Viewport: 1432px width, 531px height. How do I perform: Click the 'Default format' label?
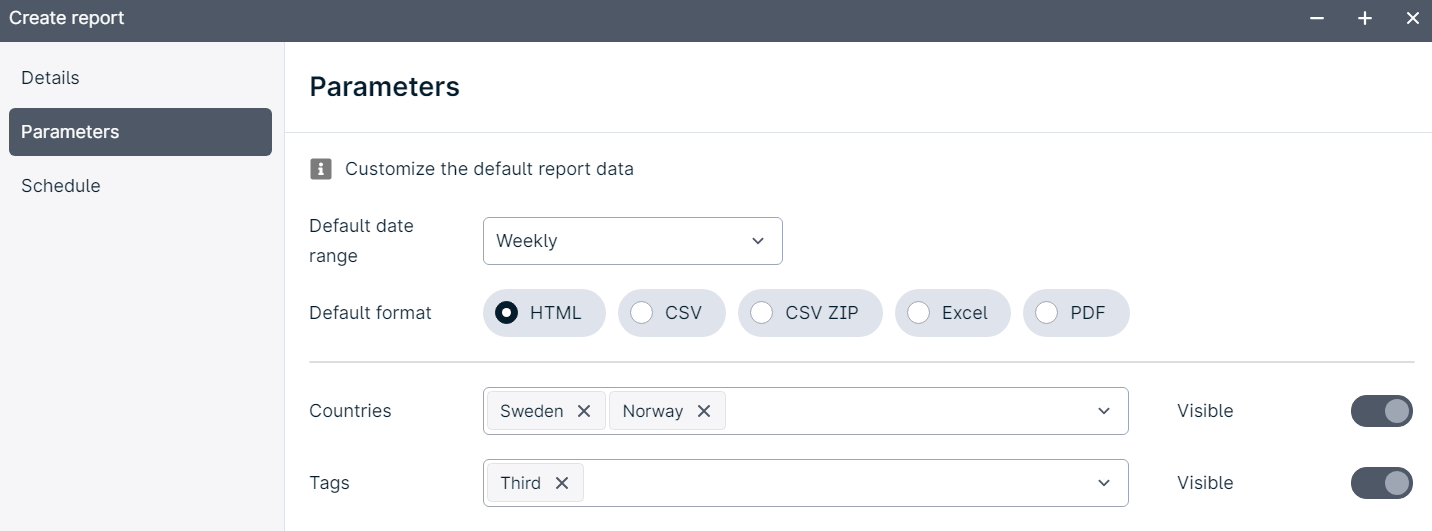pyautogui.click(x=371, y=313)
